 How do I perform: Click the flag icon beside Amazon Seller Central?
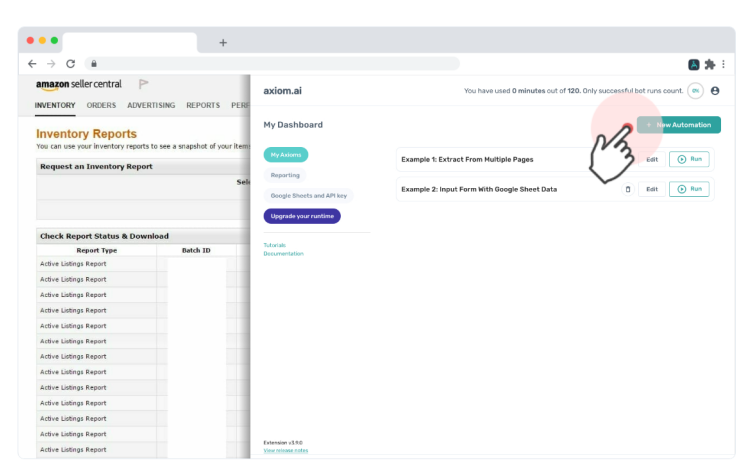pos(143,84)
